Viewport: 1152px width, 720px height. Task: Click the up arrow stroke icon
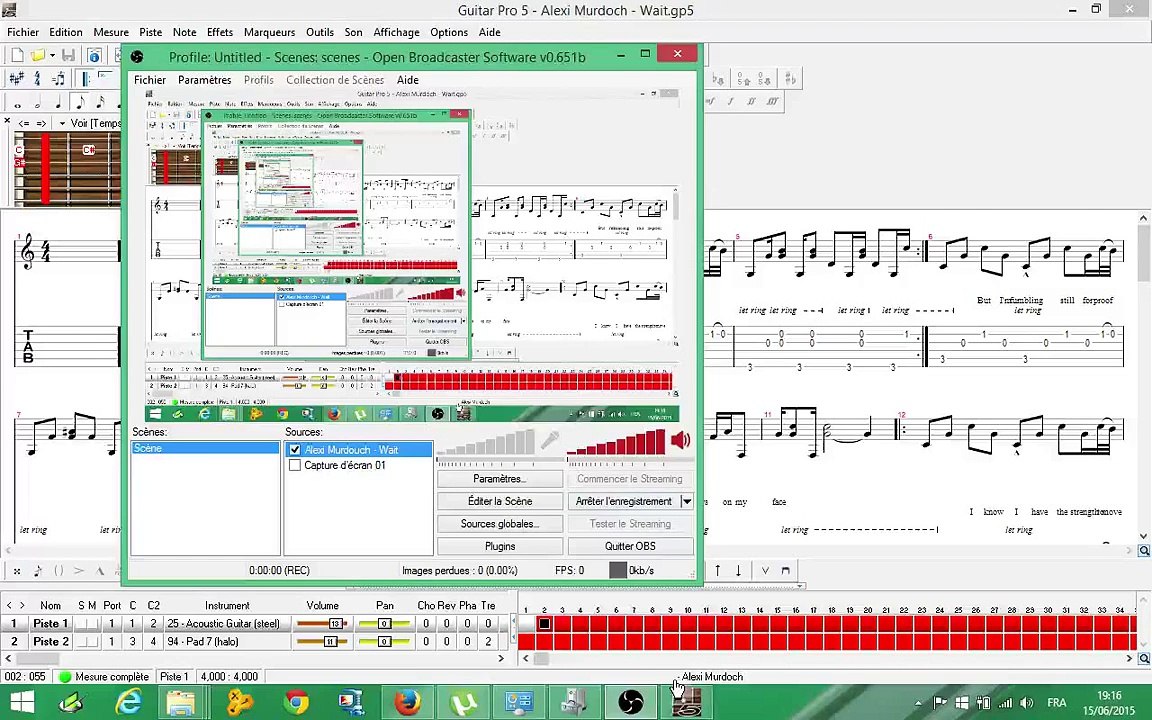(x=718, y=570)
